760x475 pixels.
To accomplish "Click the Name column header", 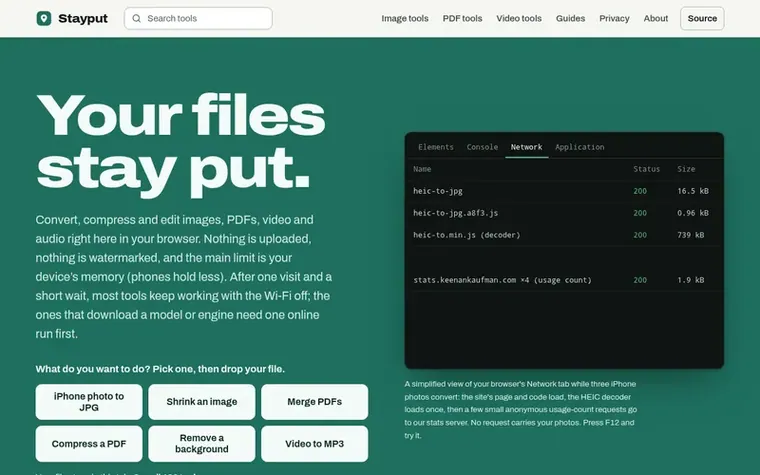I will pos(422,169).
